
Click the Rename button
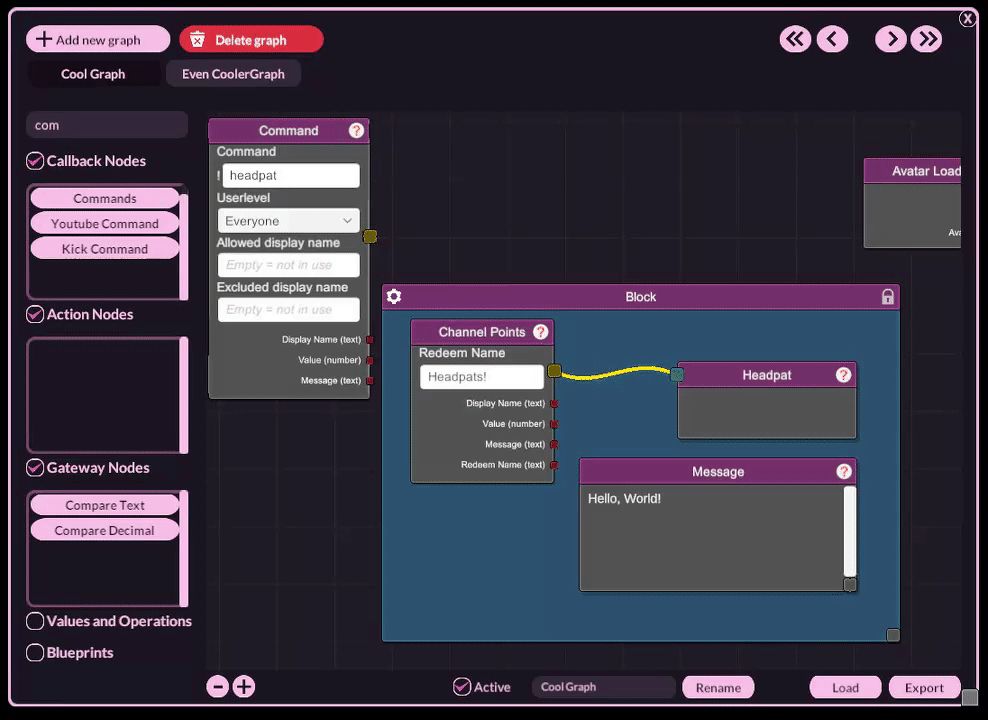pos(718,687)
